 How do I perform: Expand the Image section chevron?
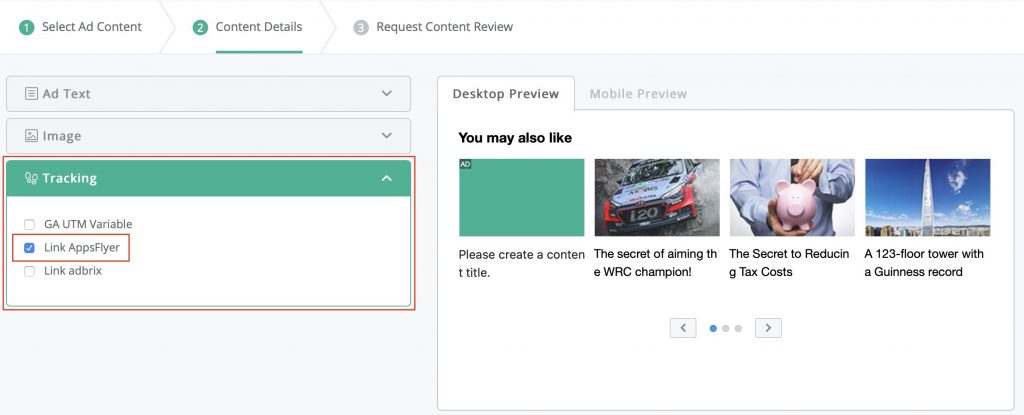coord(387,135)
